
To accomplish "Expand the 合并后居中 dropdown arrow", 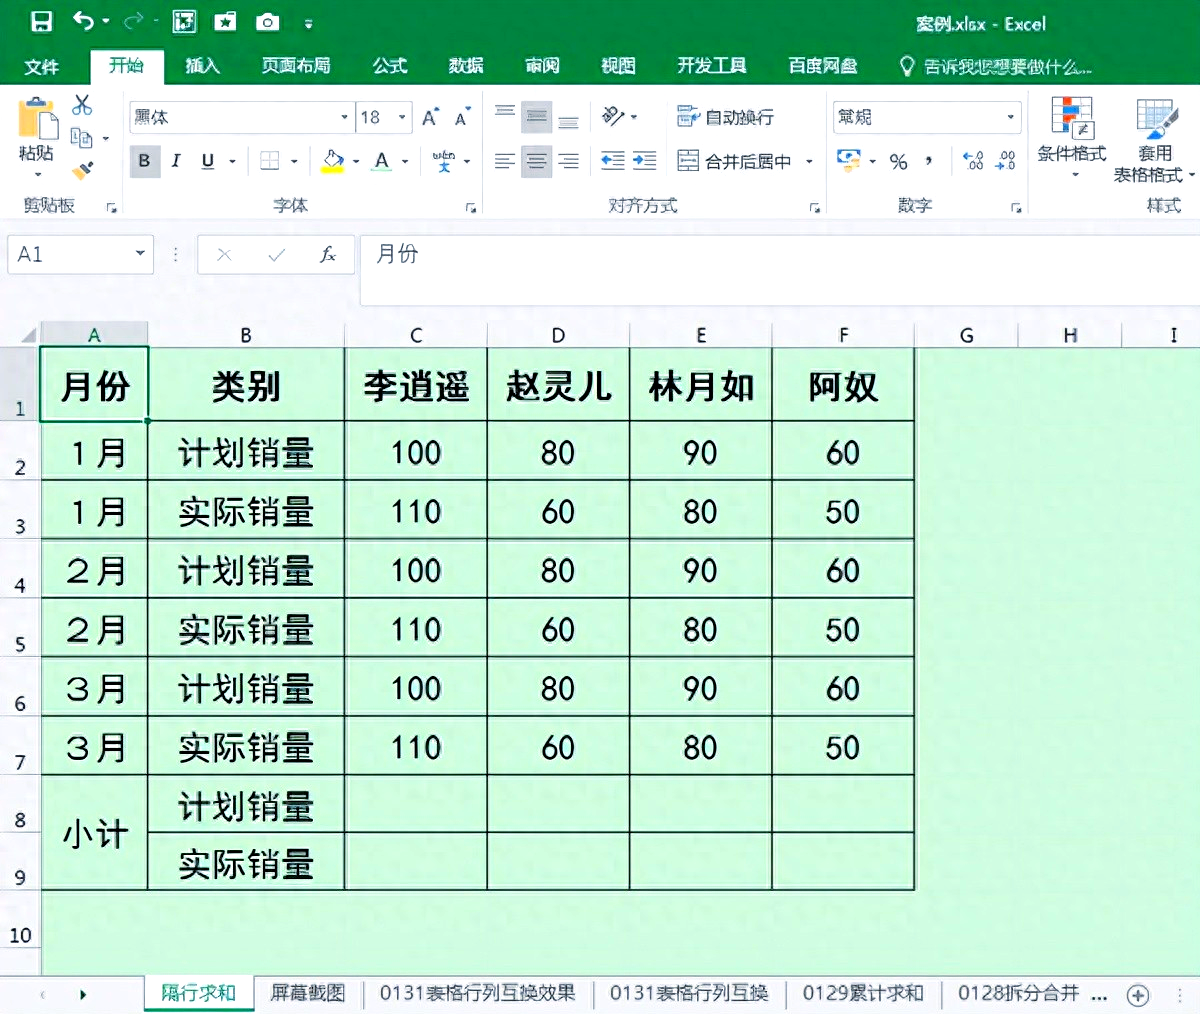I will pyautogui.click(x=809, y=161).
